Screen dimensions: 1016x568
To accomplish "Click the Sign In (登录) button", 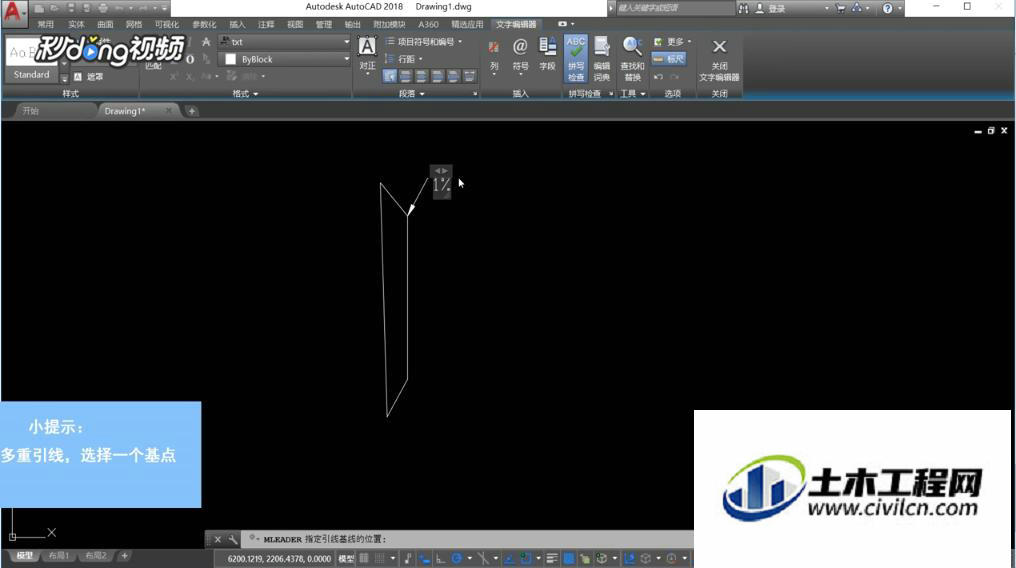I will [x=771, y=8].
